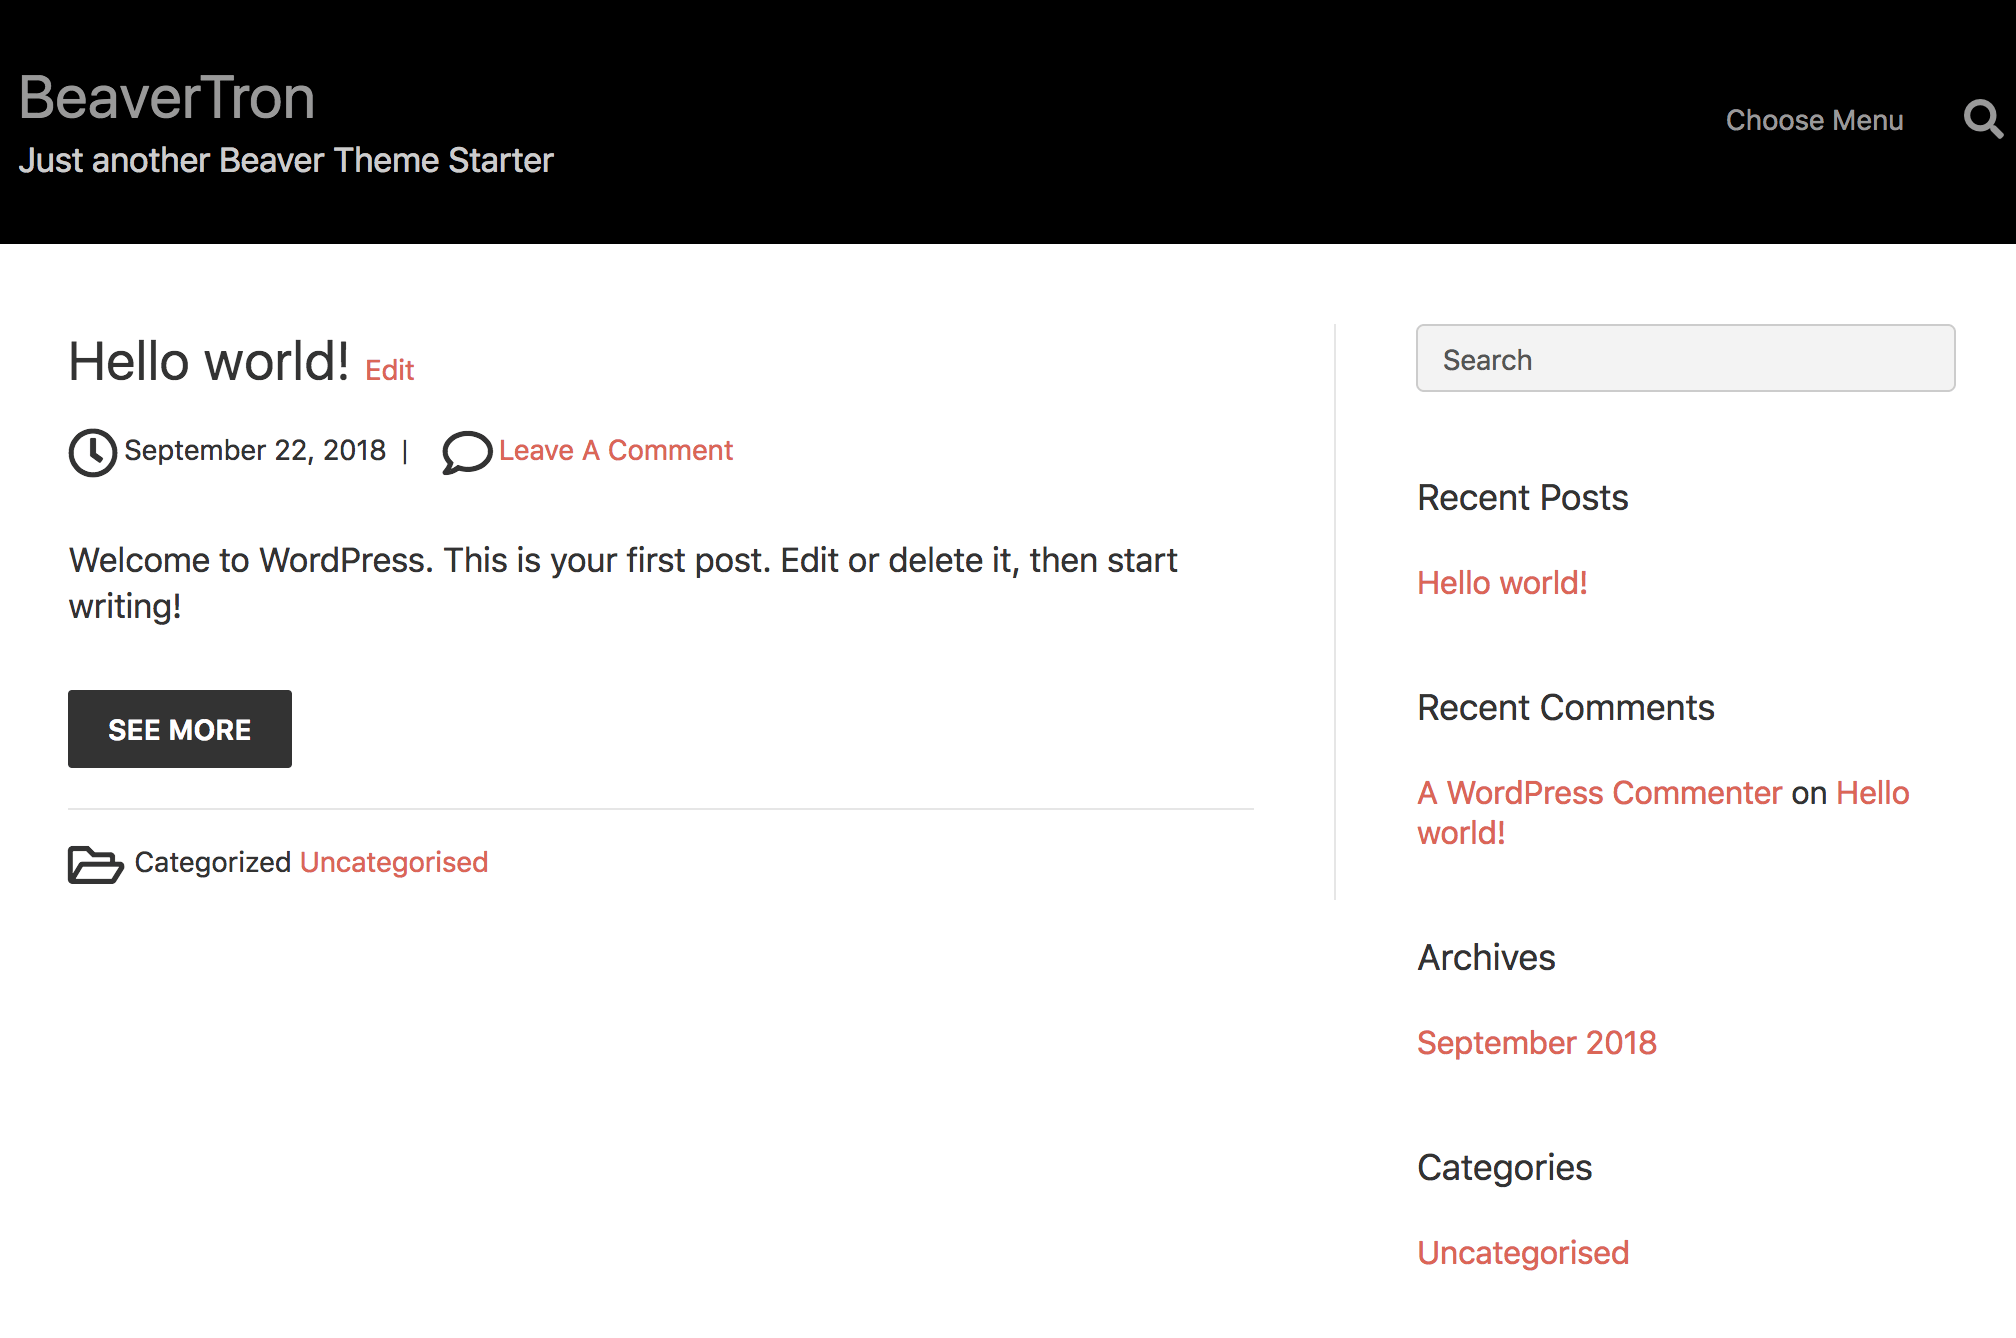Open the Choose Menu navigation item
Image resolution: width=2016 pixels, height=1338 pixels.
click(x=1814, y=120)
